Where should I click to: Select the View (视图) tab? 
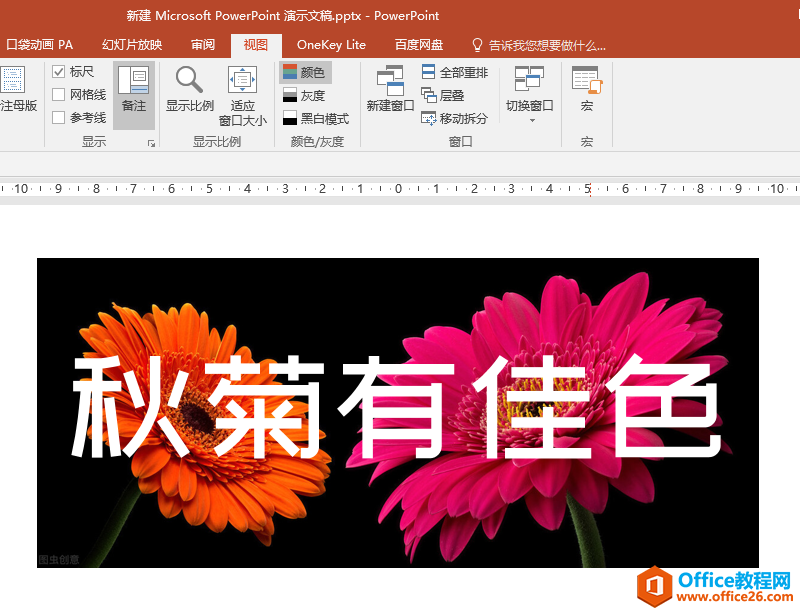(x=256, y=45)
